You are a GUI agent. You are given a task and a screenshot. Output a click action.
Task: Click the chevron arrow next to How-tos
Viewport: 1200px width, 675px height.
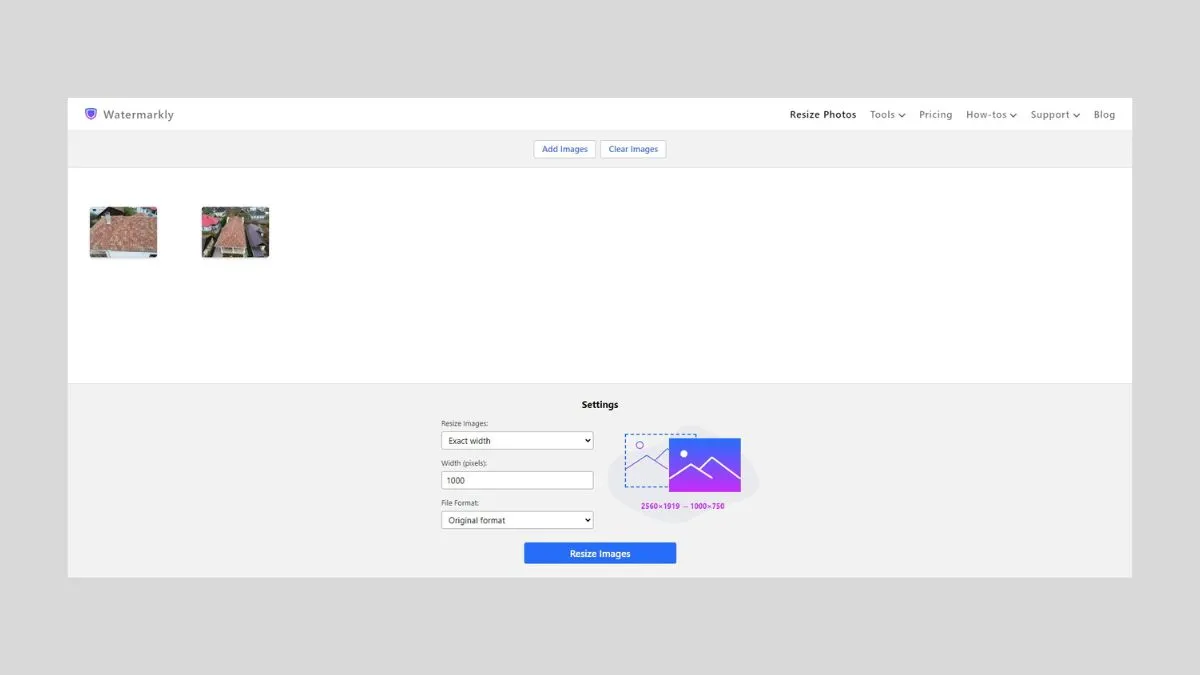(1014, 115)
